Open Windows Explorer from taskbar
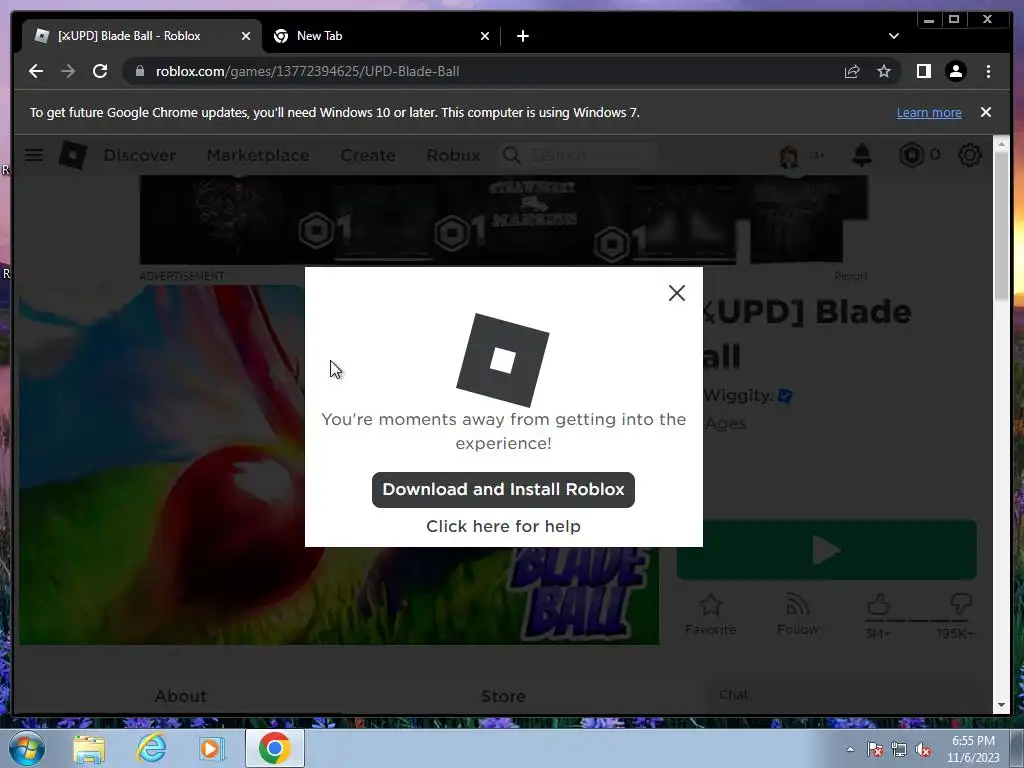 pyautogui.click(x=89, y=748)
